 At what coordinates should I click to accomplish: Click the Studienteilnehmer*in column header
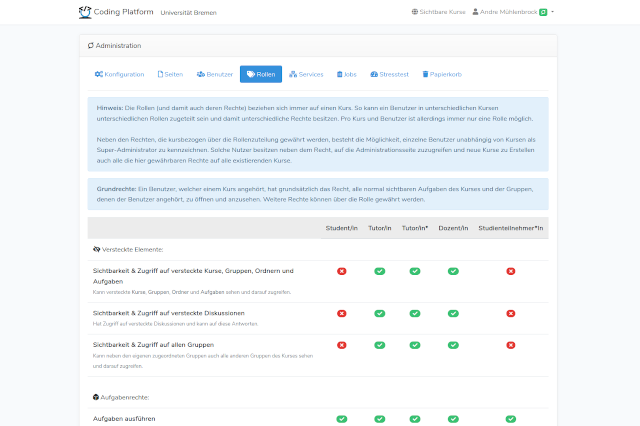click(x=511, y=228)
